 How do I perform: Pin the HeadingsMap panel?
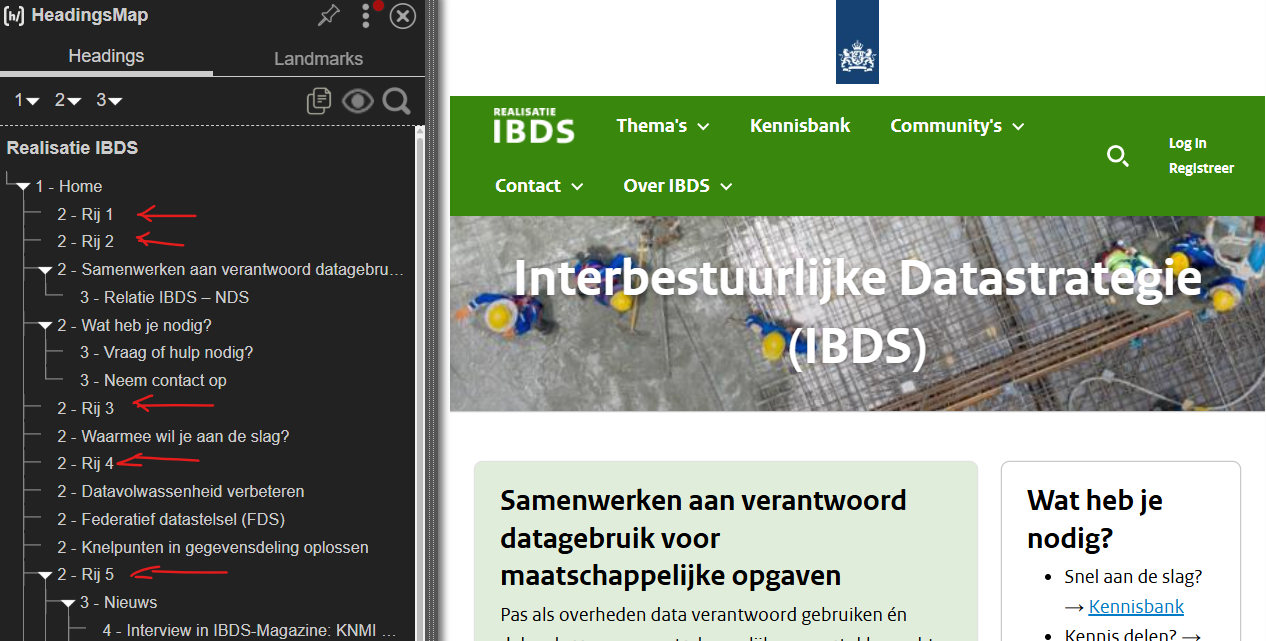[328, 15]
